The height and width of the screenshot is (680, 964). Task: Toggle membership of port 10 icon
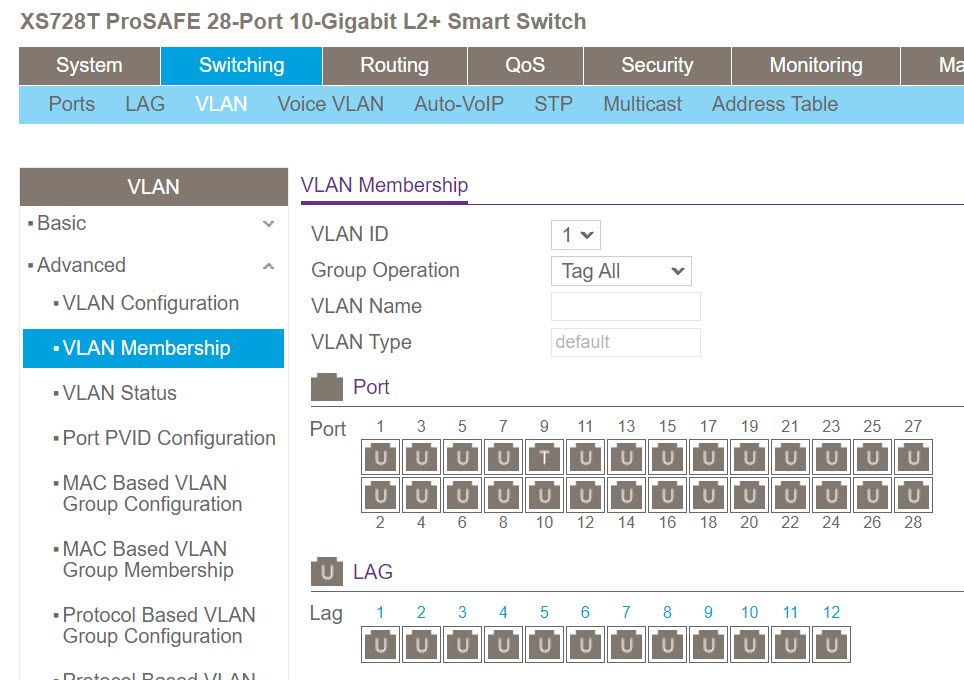tap(544, 495)
